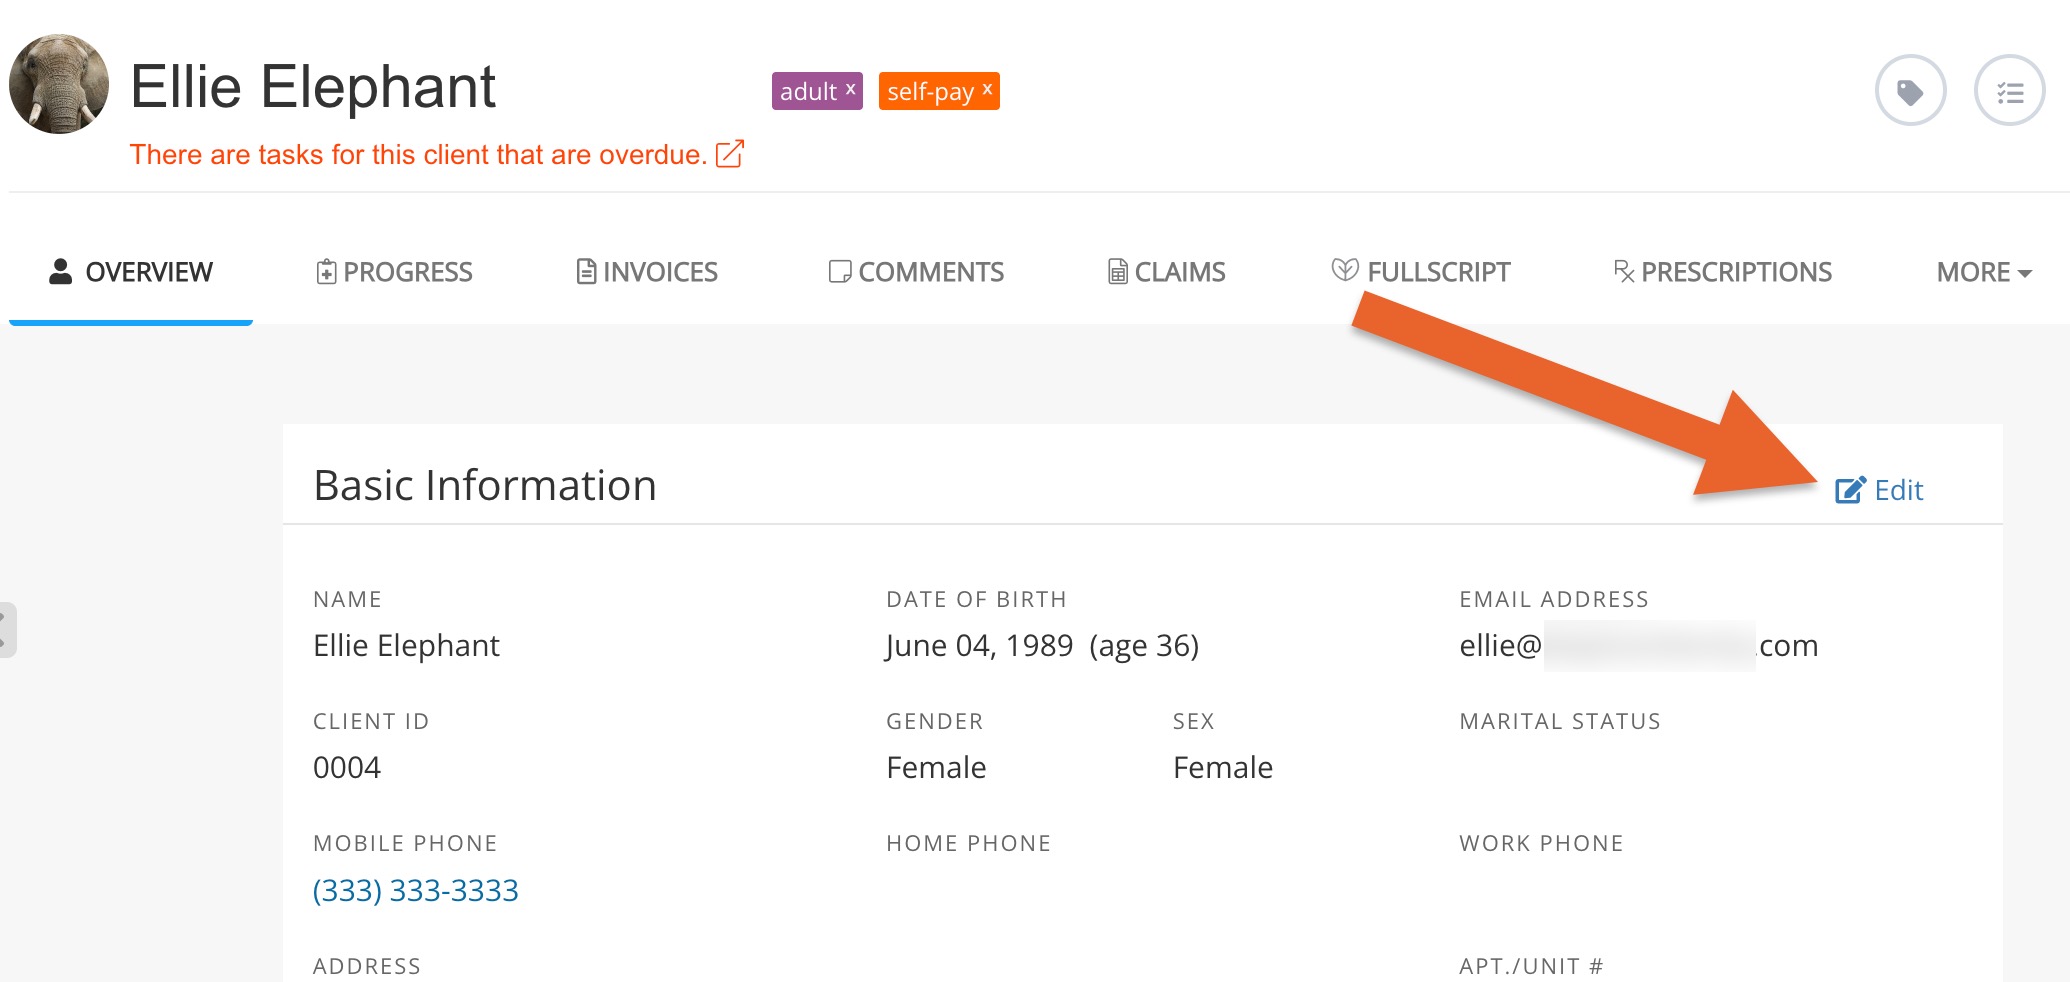This screenshot has width=2070, height=982.
Task: Click the Sex value Female
Action: pyautogui.click(x=1223, y=768)
